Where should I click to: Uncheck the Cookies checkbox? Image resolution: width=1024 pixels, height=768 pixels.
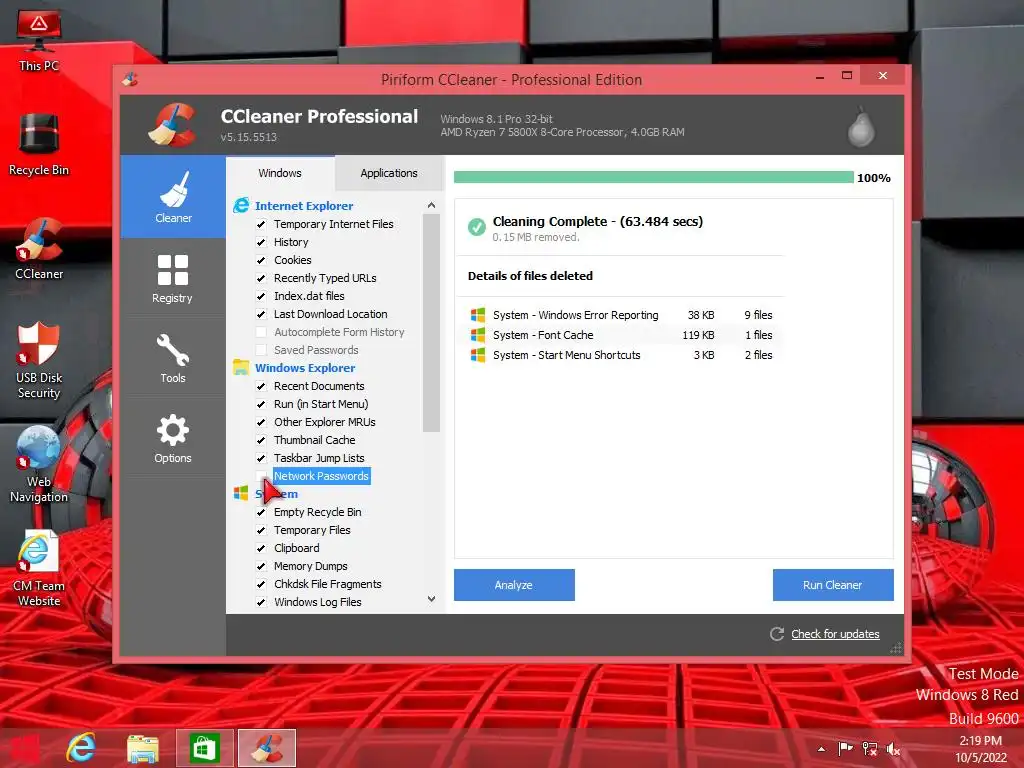point(261,260)
